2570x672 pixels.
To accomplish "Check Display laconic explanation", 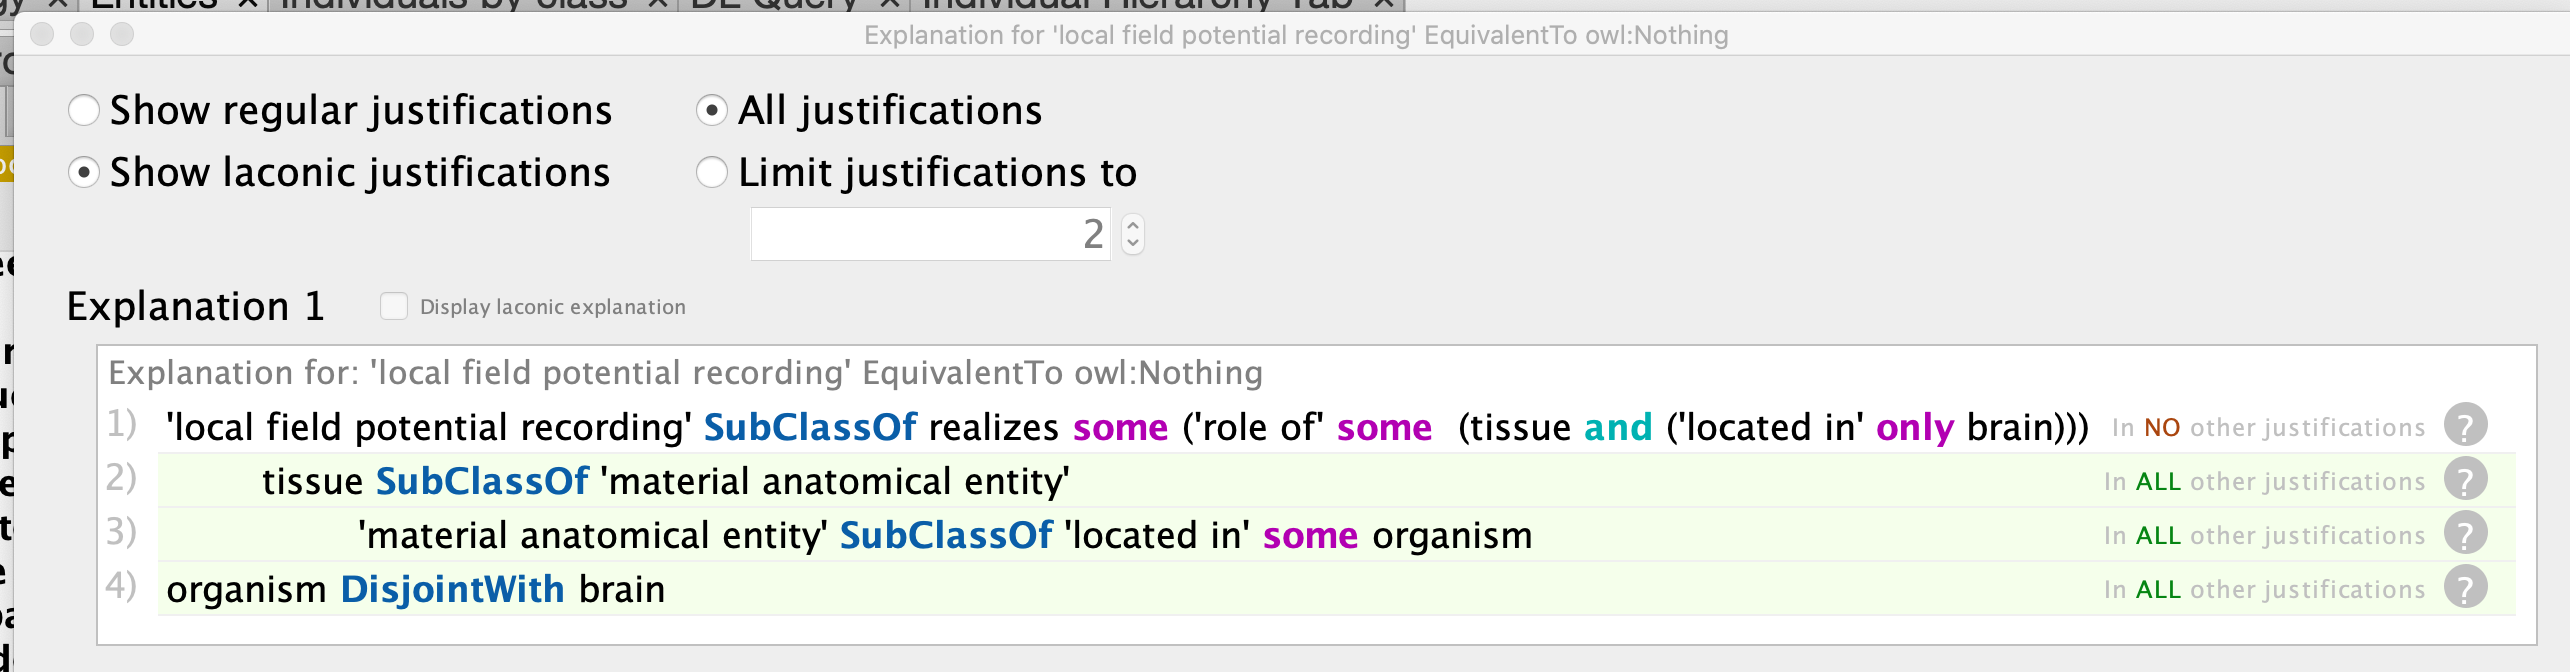I will pyautogui.click(x=395, y=306).
